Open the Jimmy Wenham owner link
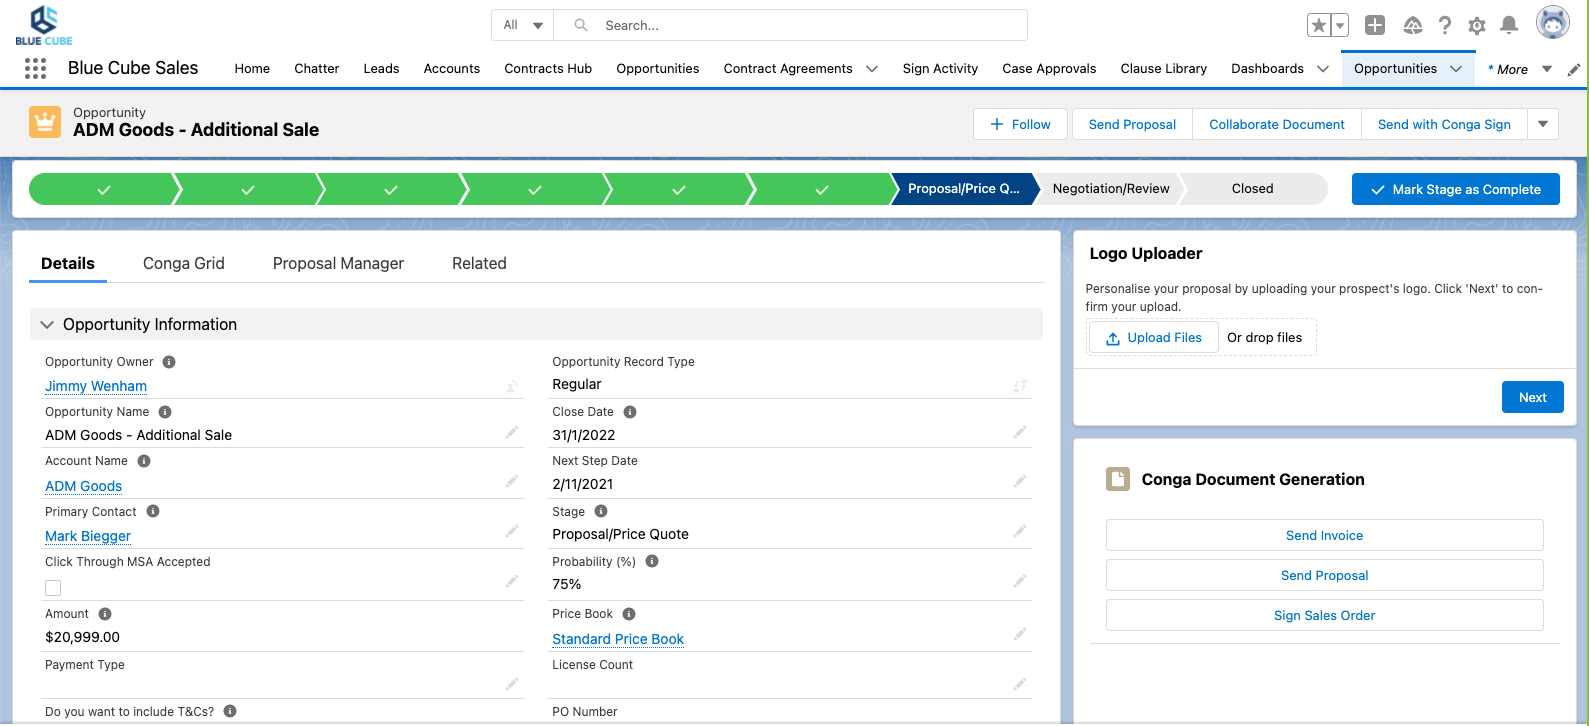Screen dimensions: 1589x726 [96, 386]
